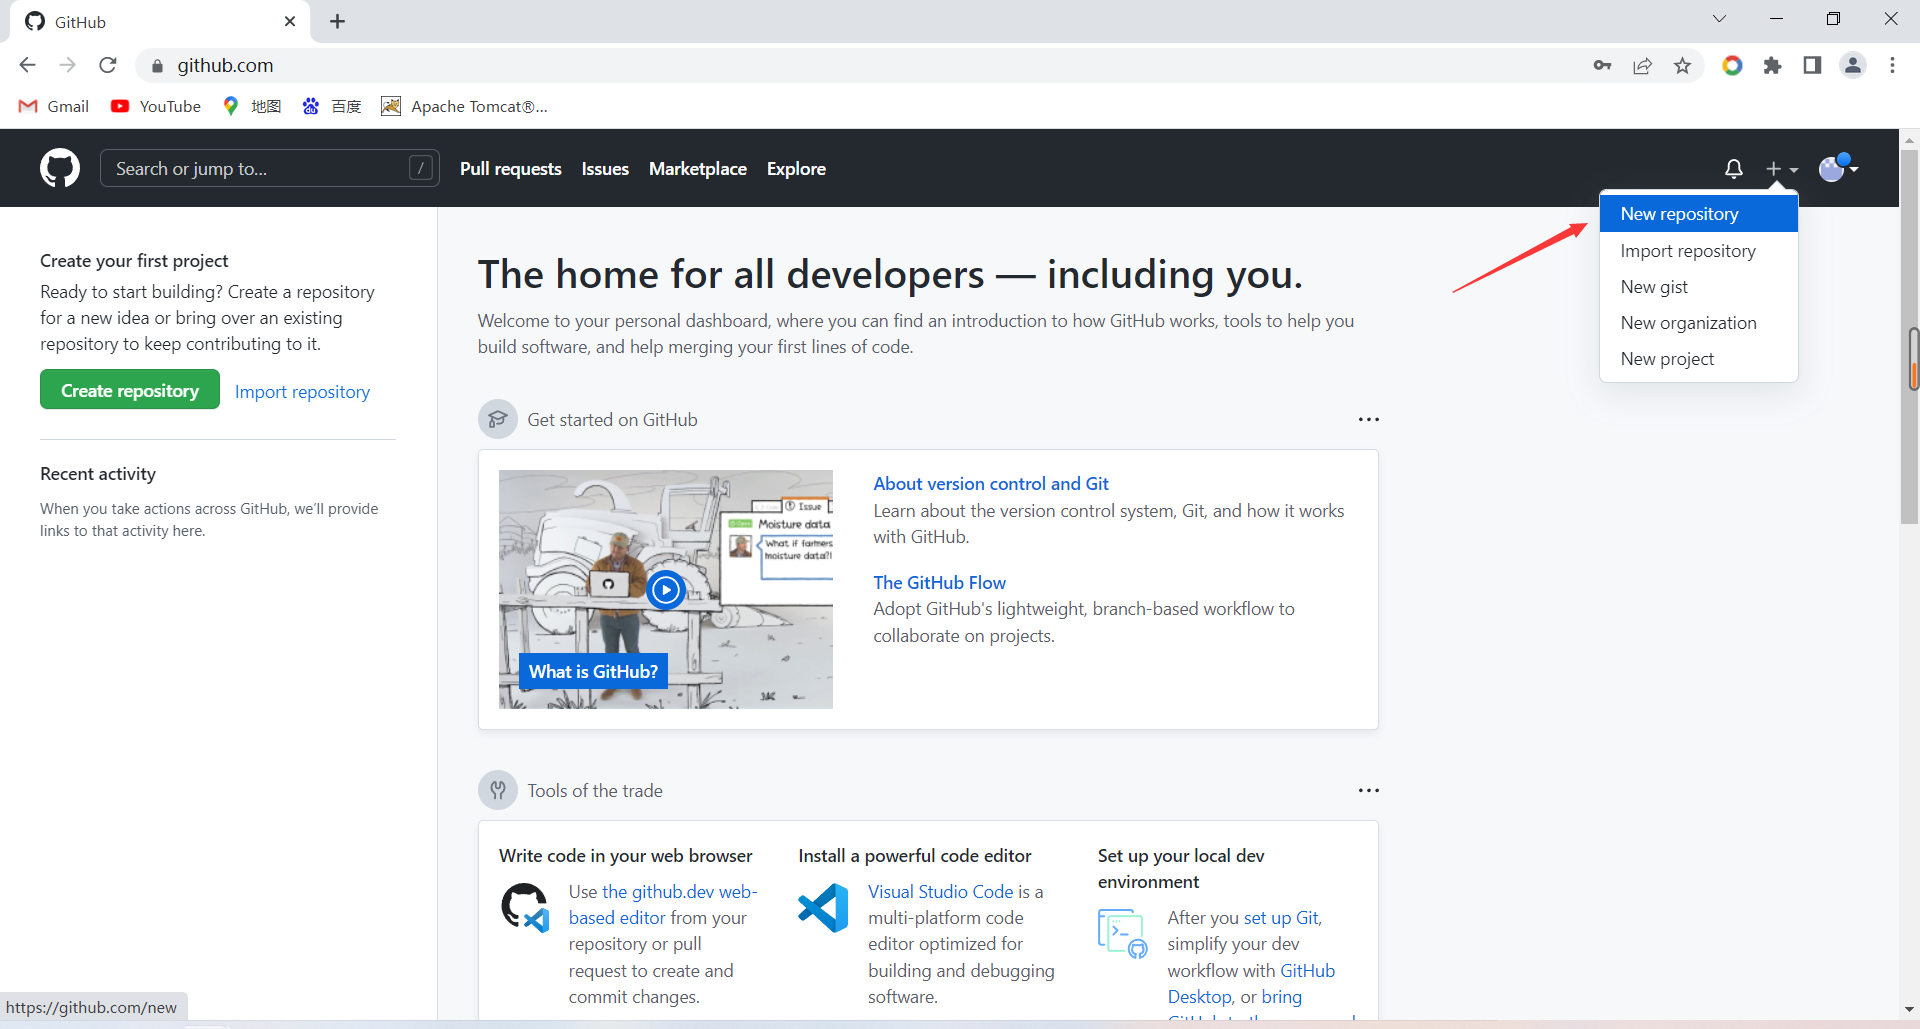Click the scrollbar down arrow
This screenshot has width=1920, height=1029.
1909,1009
